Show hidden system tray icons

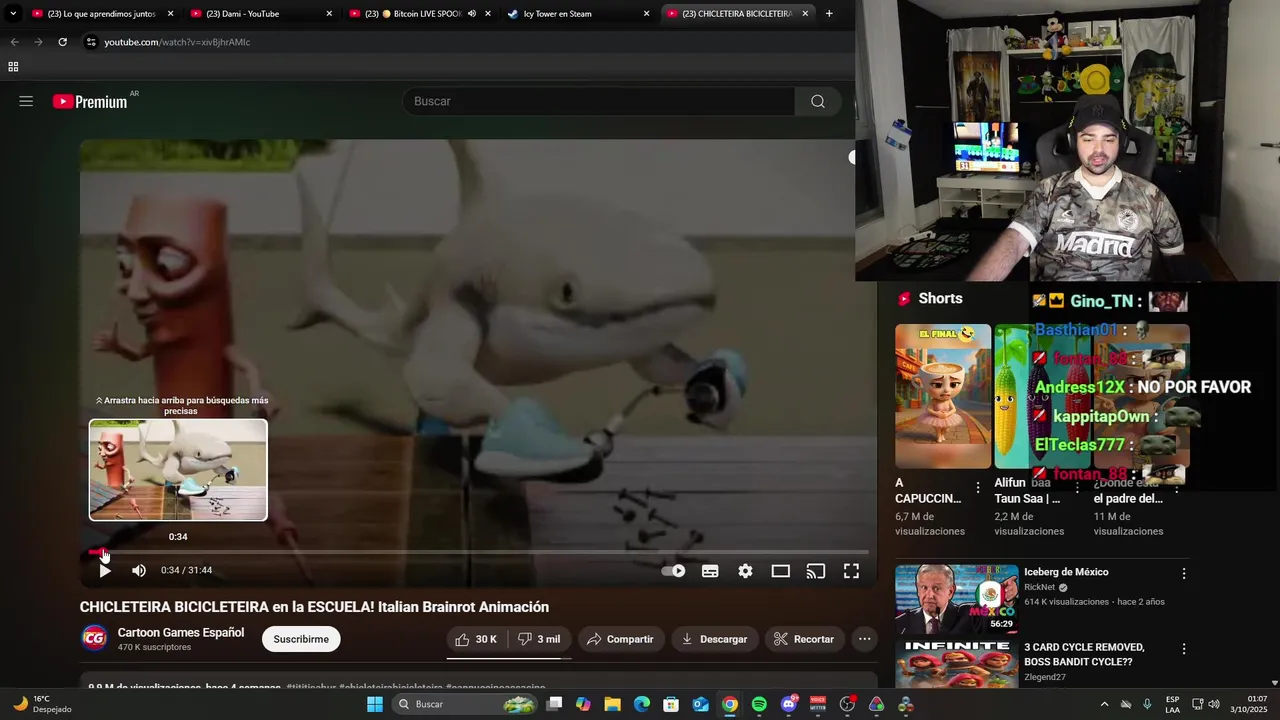point(1104,704)
